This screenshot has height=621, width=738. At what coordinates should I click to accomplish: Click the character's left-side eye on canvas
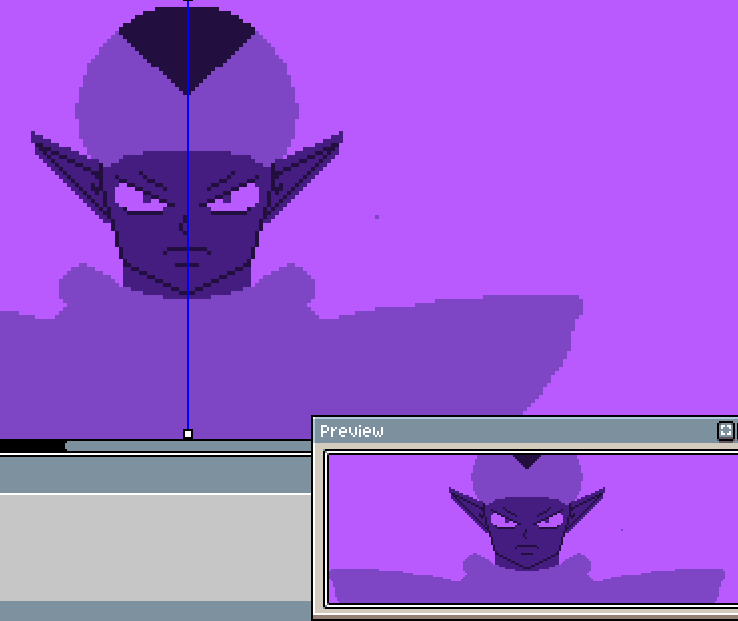[138, 196]
